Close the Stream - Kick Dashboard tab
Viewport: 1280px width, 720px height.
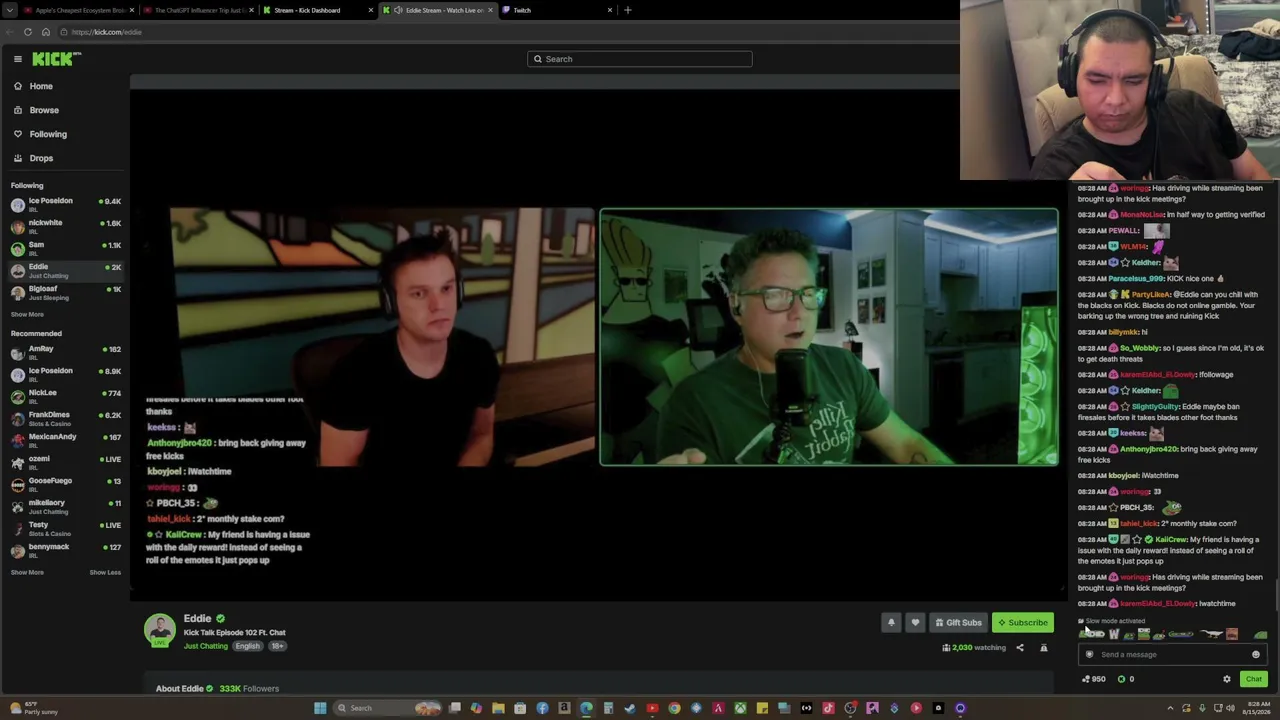[371, 10]
